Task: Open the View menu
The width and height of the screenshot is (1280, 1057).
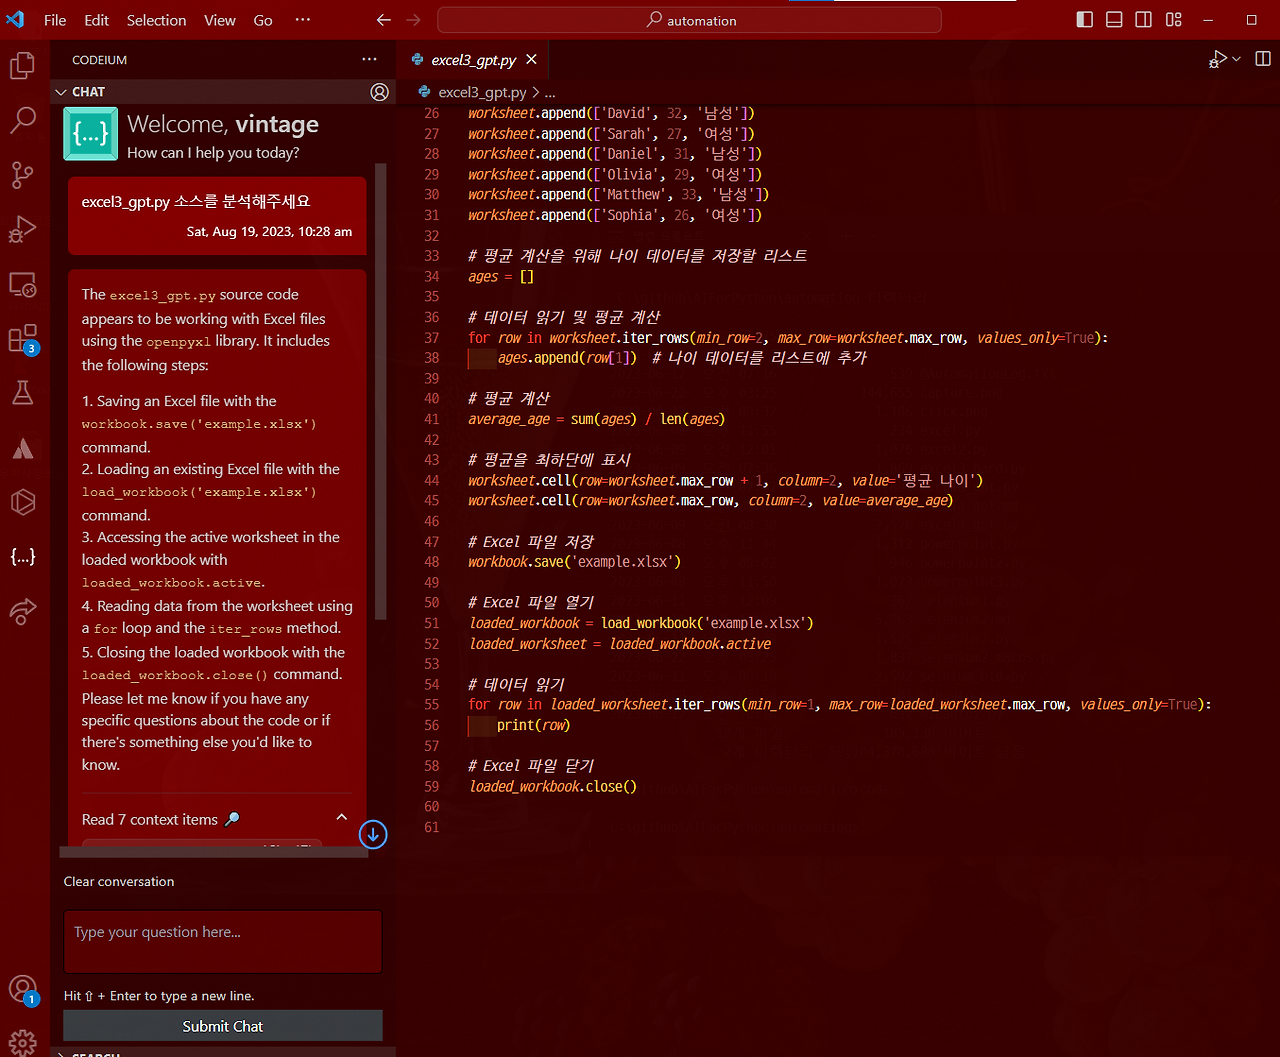Action: coord(220,20)
